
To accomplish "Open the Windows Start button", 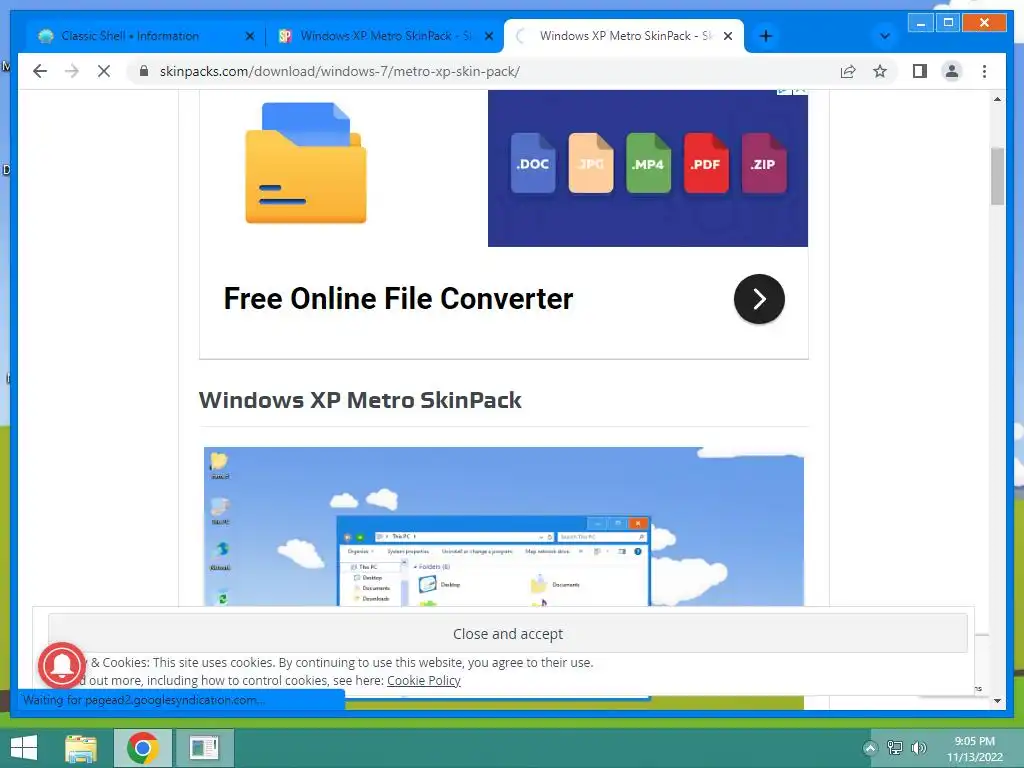I will [x=24, y=748].
